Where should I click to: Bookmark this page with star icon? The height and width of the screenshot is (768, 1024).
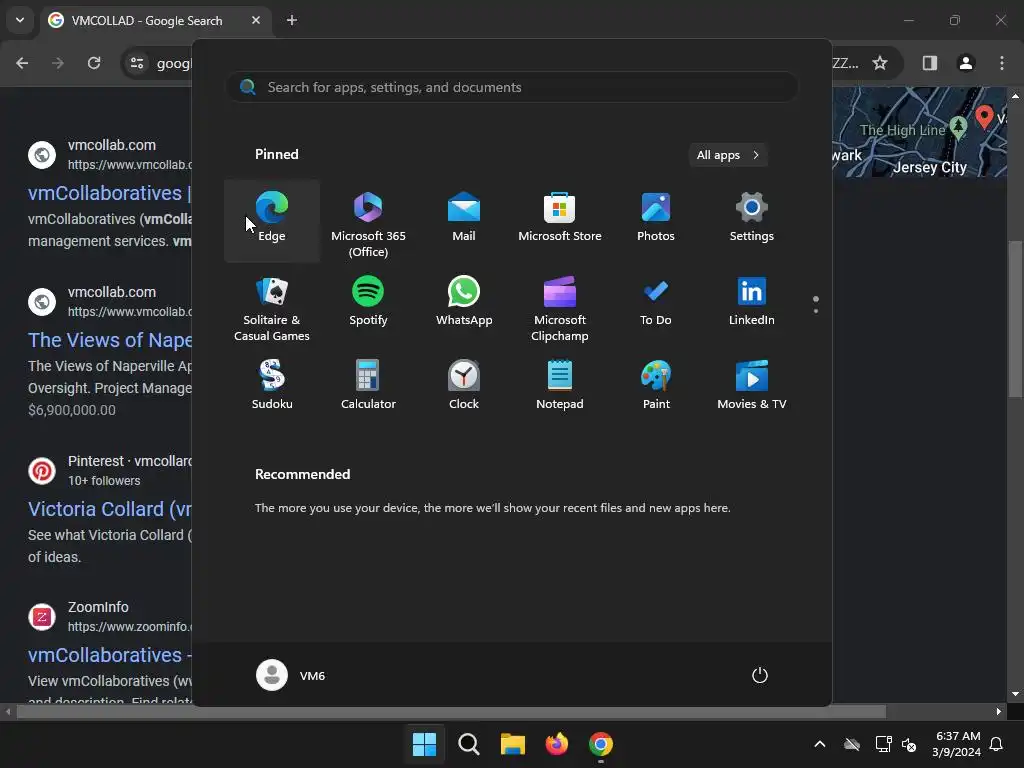coord(880,63)
